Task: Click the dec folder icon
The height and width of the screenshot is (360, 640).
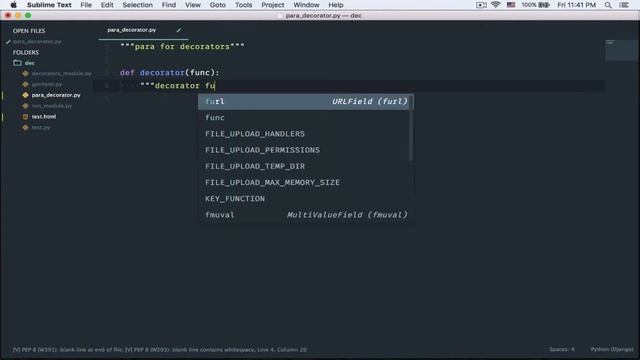Action: coord(17,63)
